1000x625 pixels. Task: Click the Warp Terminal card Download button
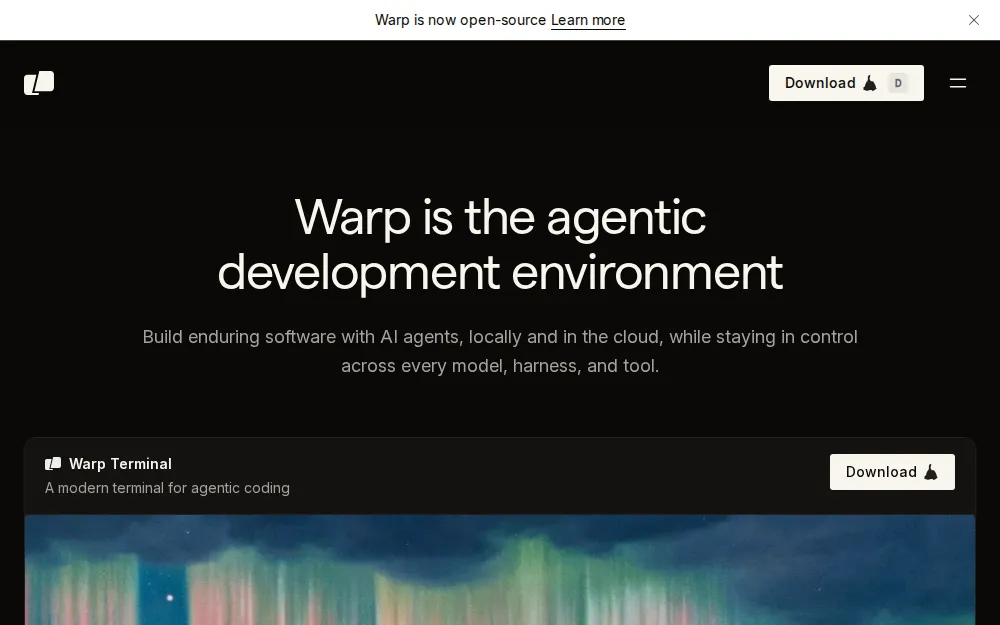coord(892,472)
